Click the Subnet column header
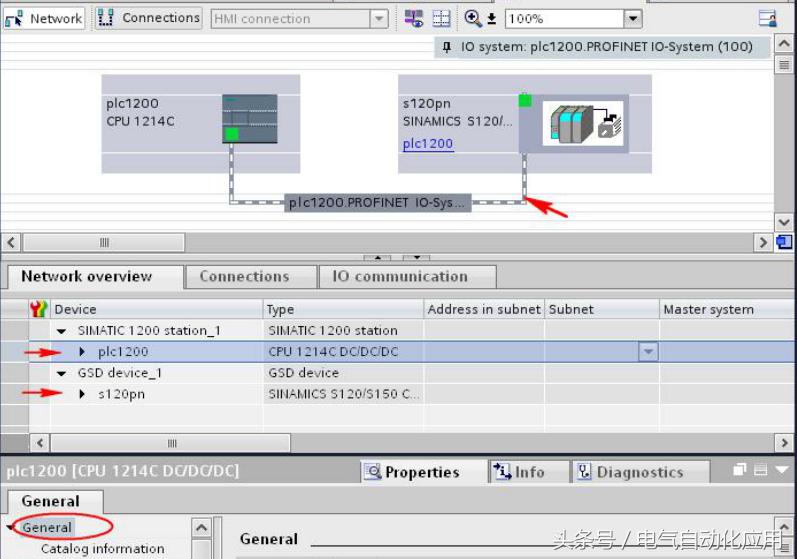 click(602, 309)
